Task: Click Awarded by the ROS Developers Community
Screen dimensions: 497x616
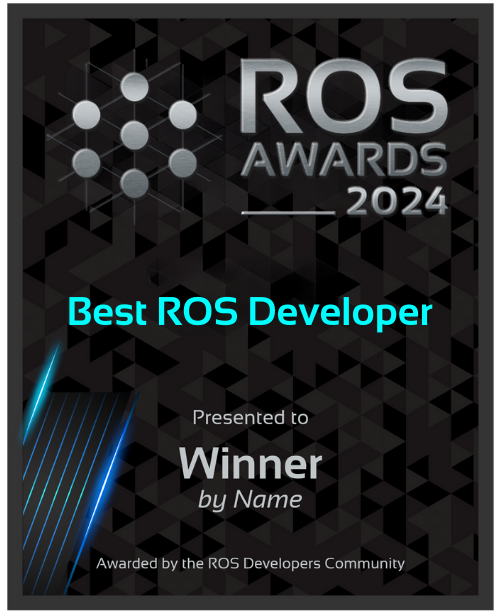Action: pos(250,564)
